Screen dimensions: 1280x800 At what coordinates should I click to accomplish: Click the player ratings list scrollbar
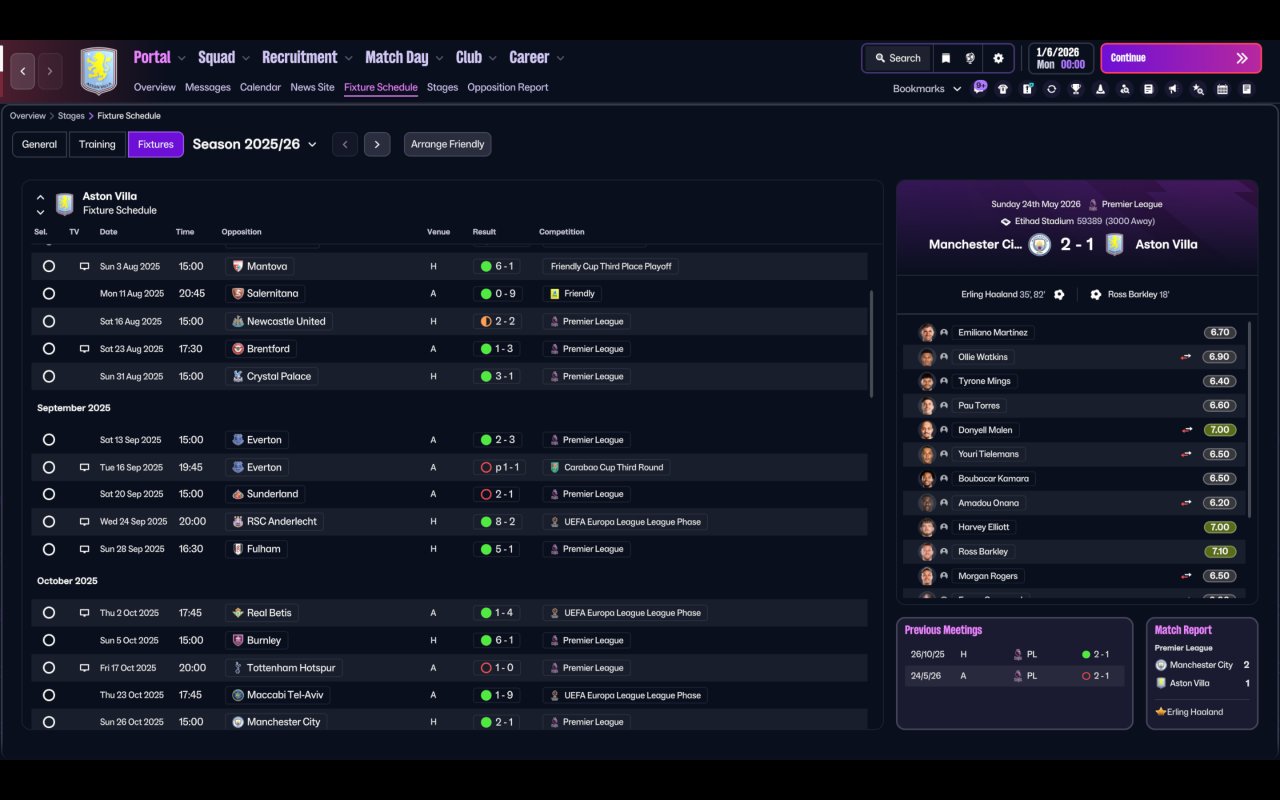[1250, 418]
